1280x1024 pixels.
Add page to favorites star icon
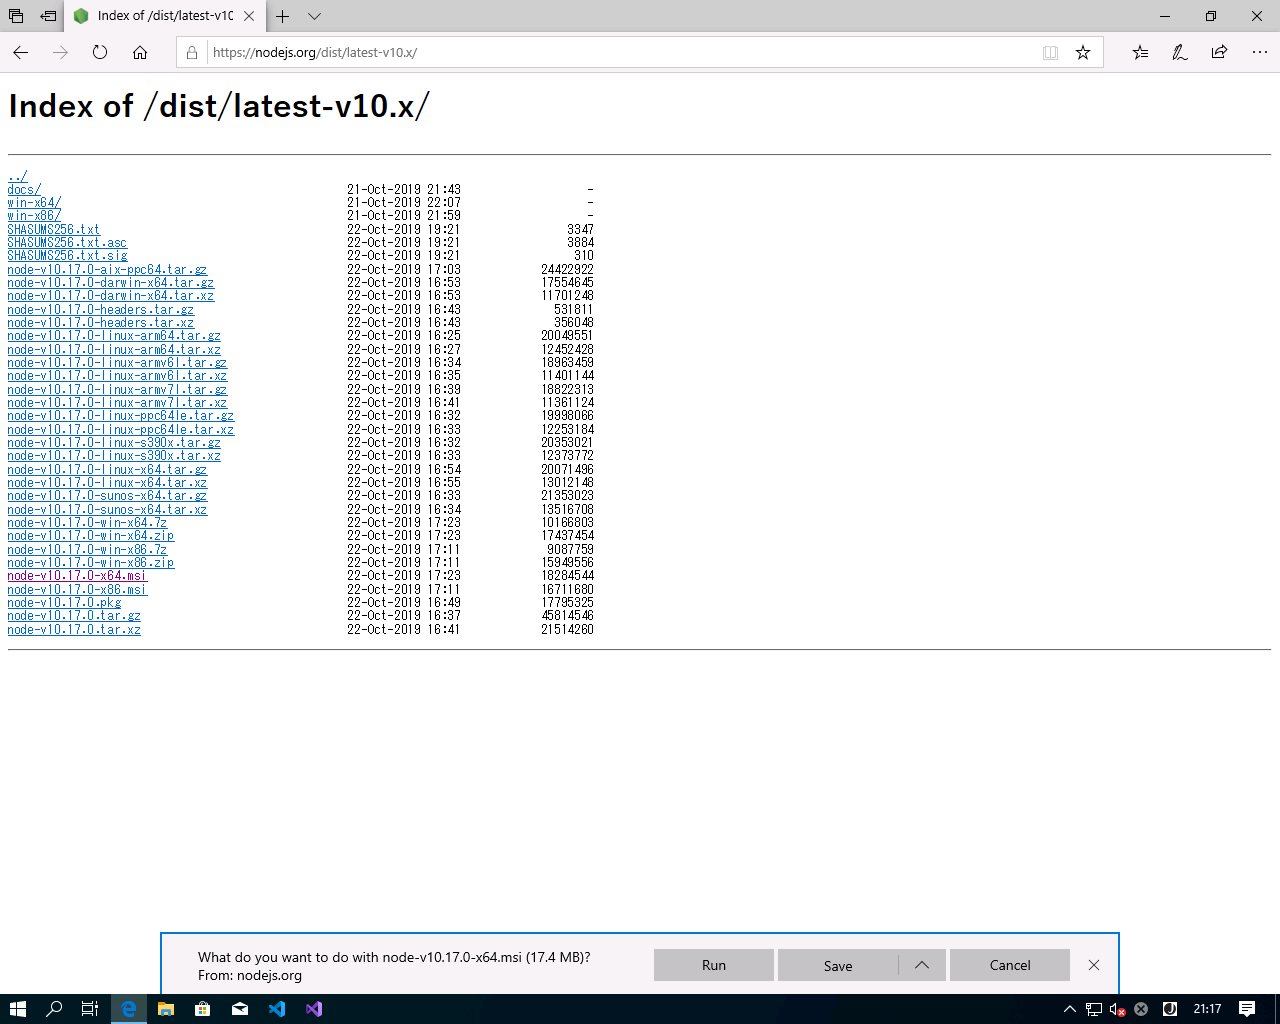click(1083, 52)
